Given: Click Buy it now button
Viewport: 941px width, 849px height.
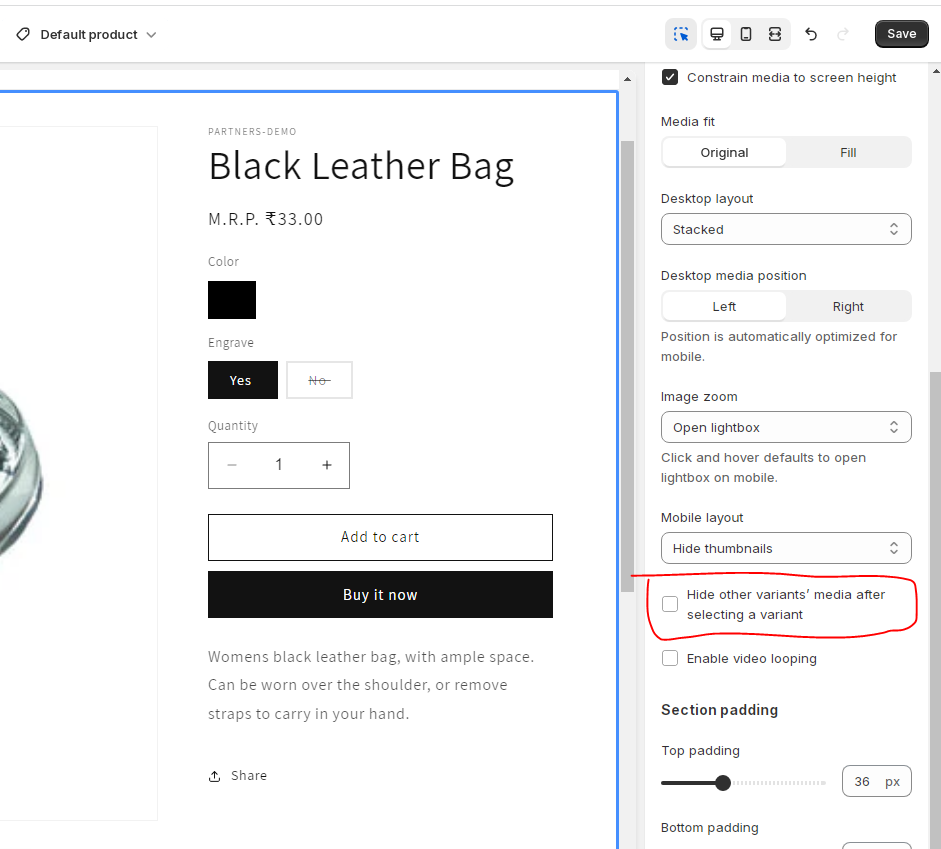Looking at the screenshot, I should pos(380,595).
